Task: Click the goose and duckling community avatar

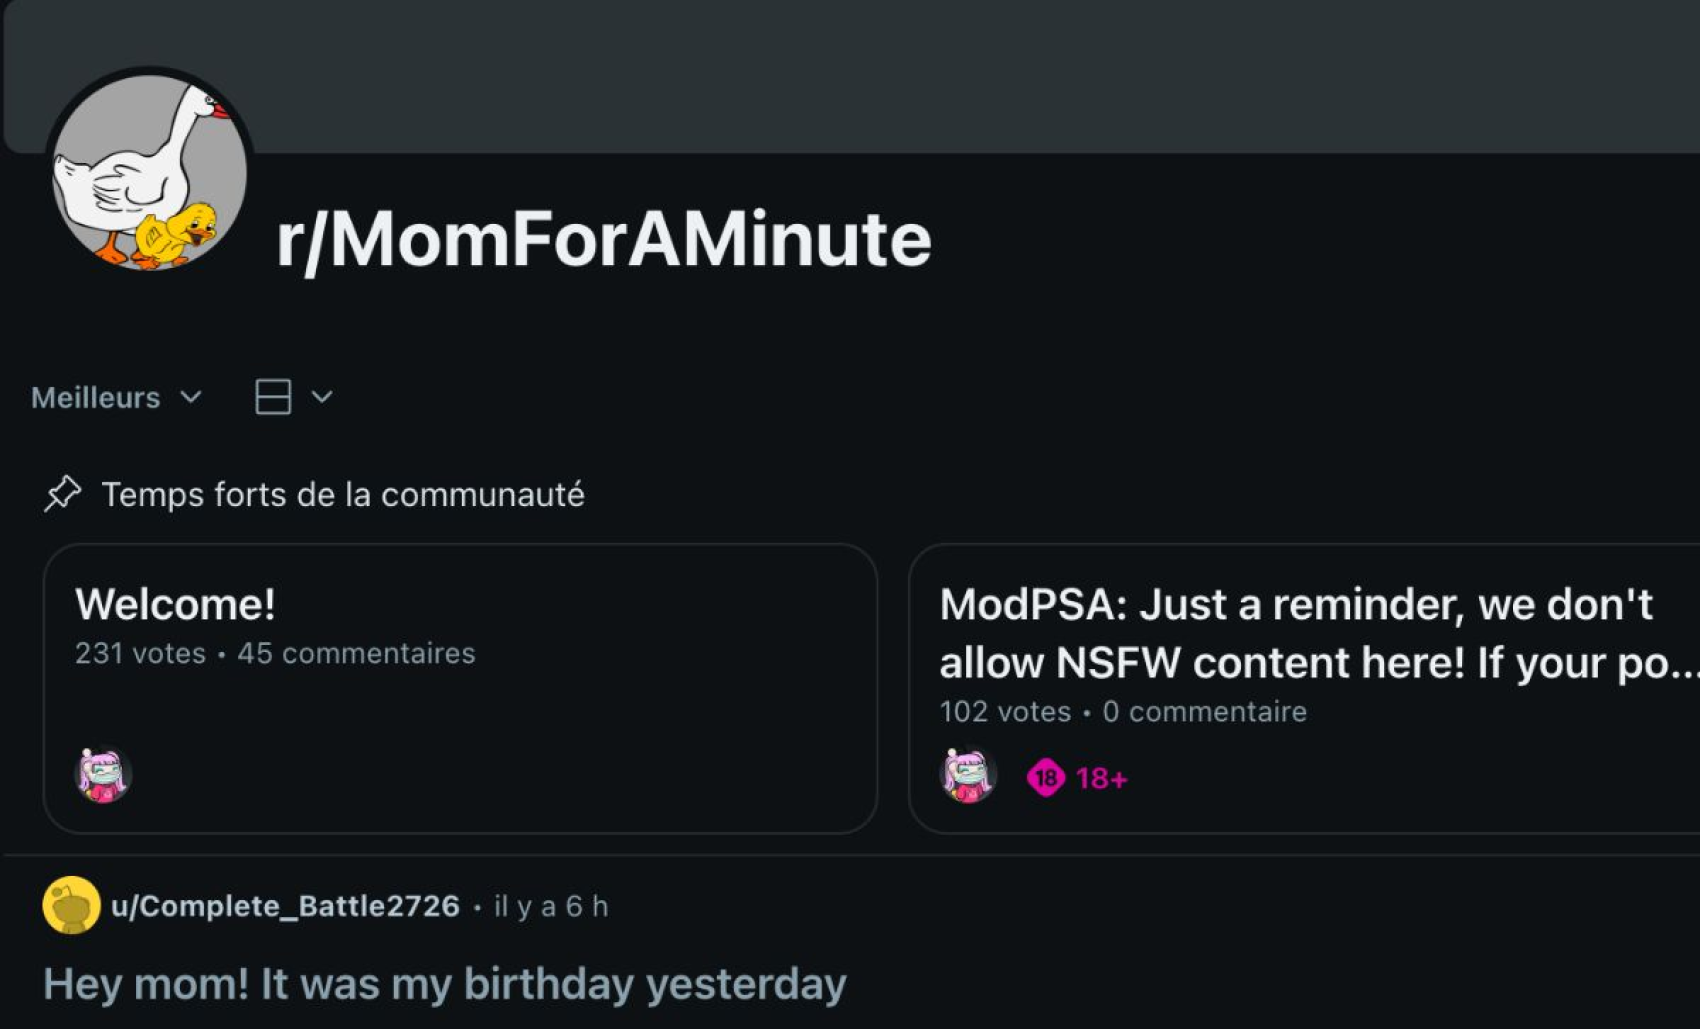Action: pyautogui.click(x=150, y=172)
